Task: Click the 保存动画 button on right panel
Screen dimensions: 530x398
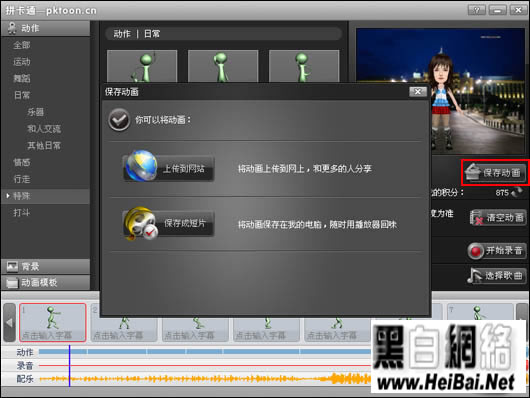Action: tap(495, 172)
